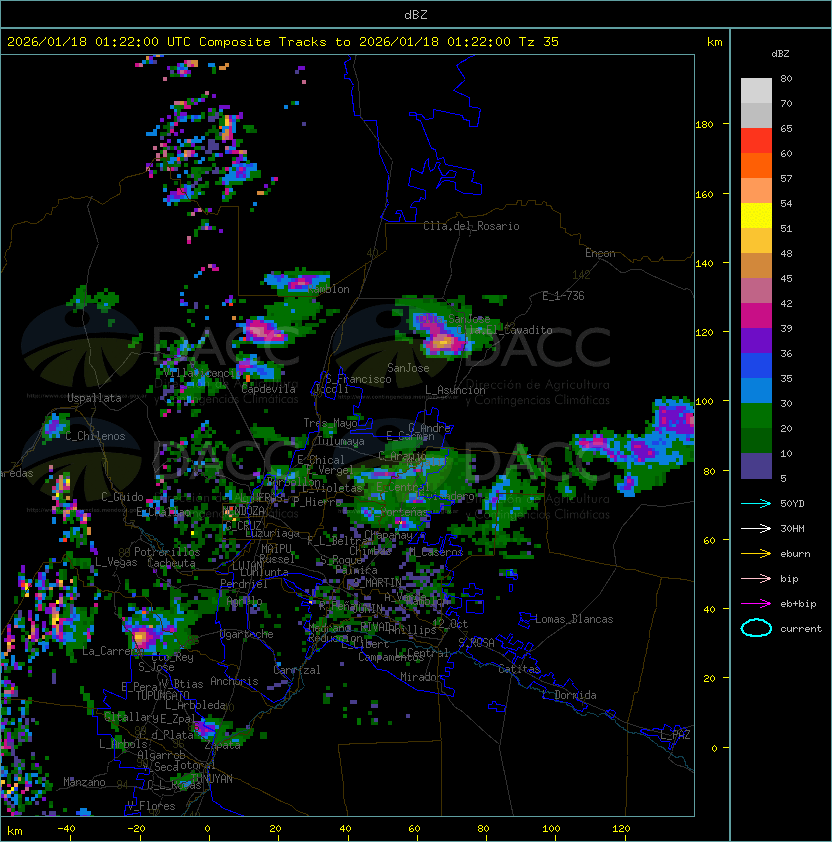Click the 'TUNUYAN' map label
Screen dimensions: 832x842
pyautogui.click(x=212, y=779)
